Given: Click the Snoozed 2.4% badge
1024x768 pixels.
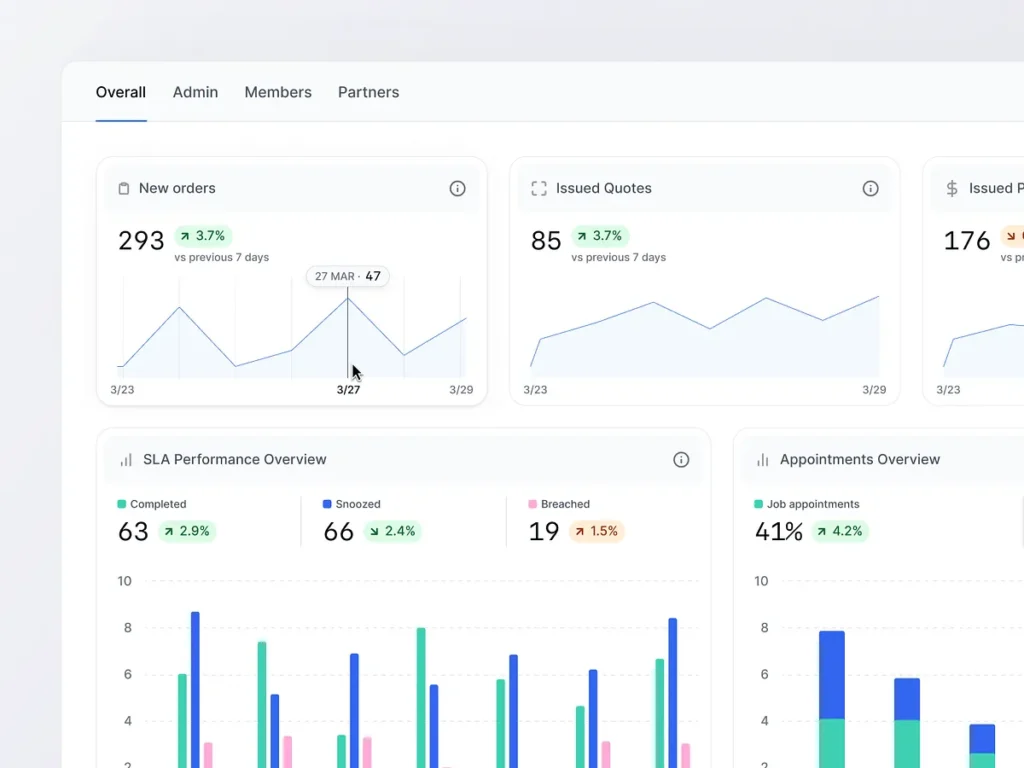Looking at the screenshot, I should click(x=393, y=531).
